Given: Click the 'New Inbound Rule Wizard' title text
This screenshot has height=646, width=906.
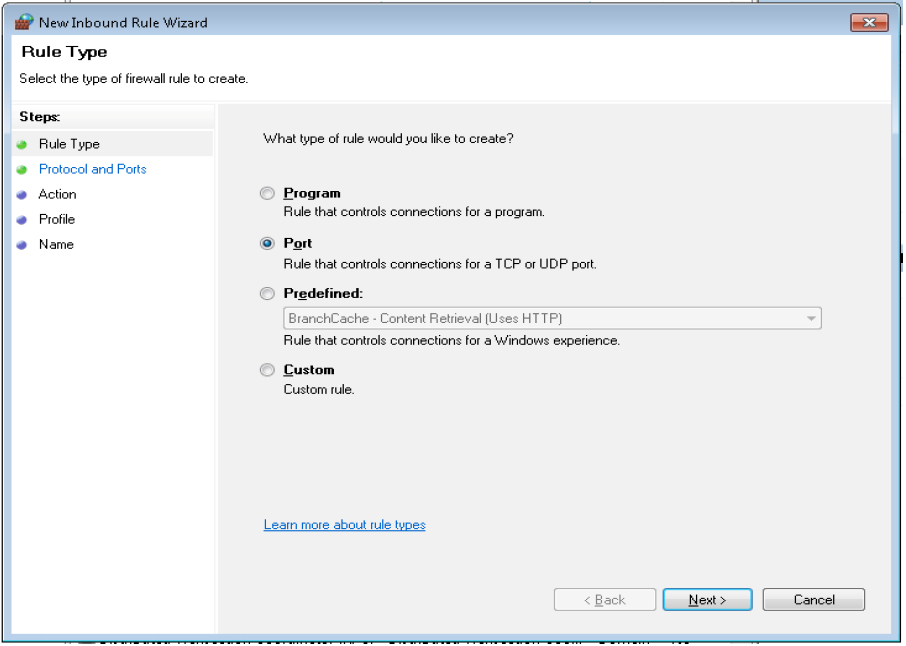Looking at the screenshot, I should [x=123, y=23].
